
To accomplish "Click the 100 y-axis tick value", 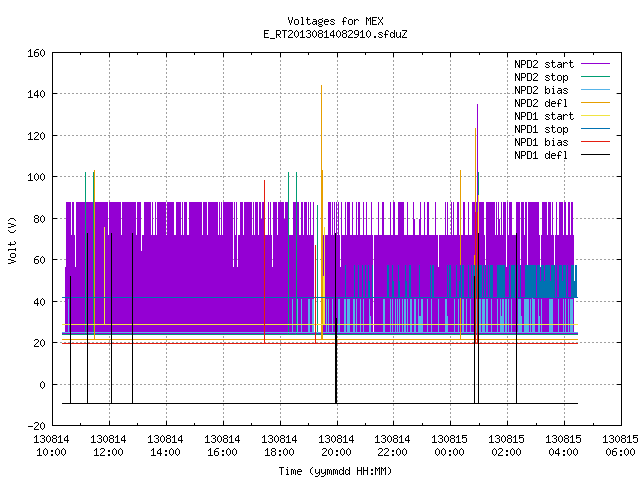I will (x=36, y=177).
